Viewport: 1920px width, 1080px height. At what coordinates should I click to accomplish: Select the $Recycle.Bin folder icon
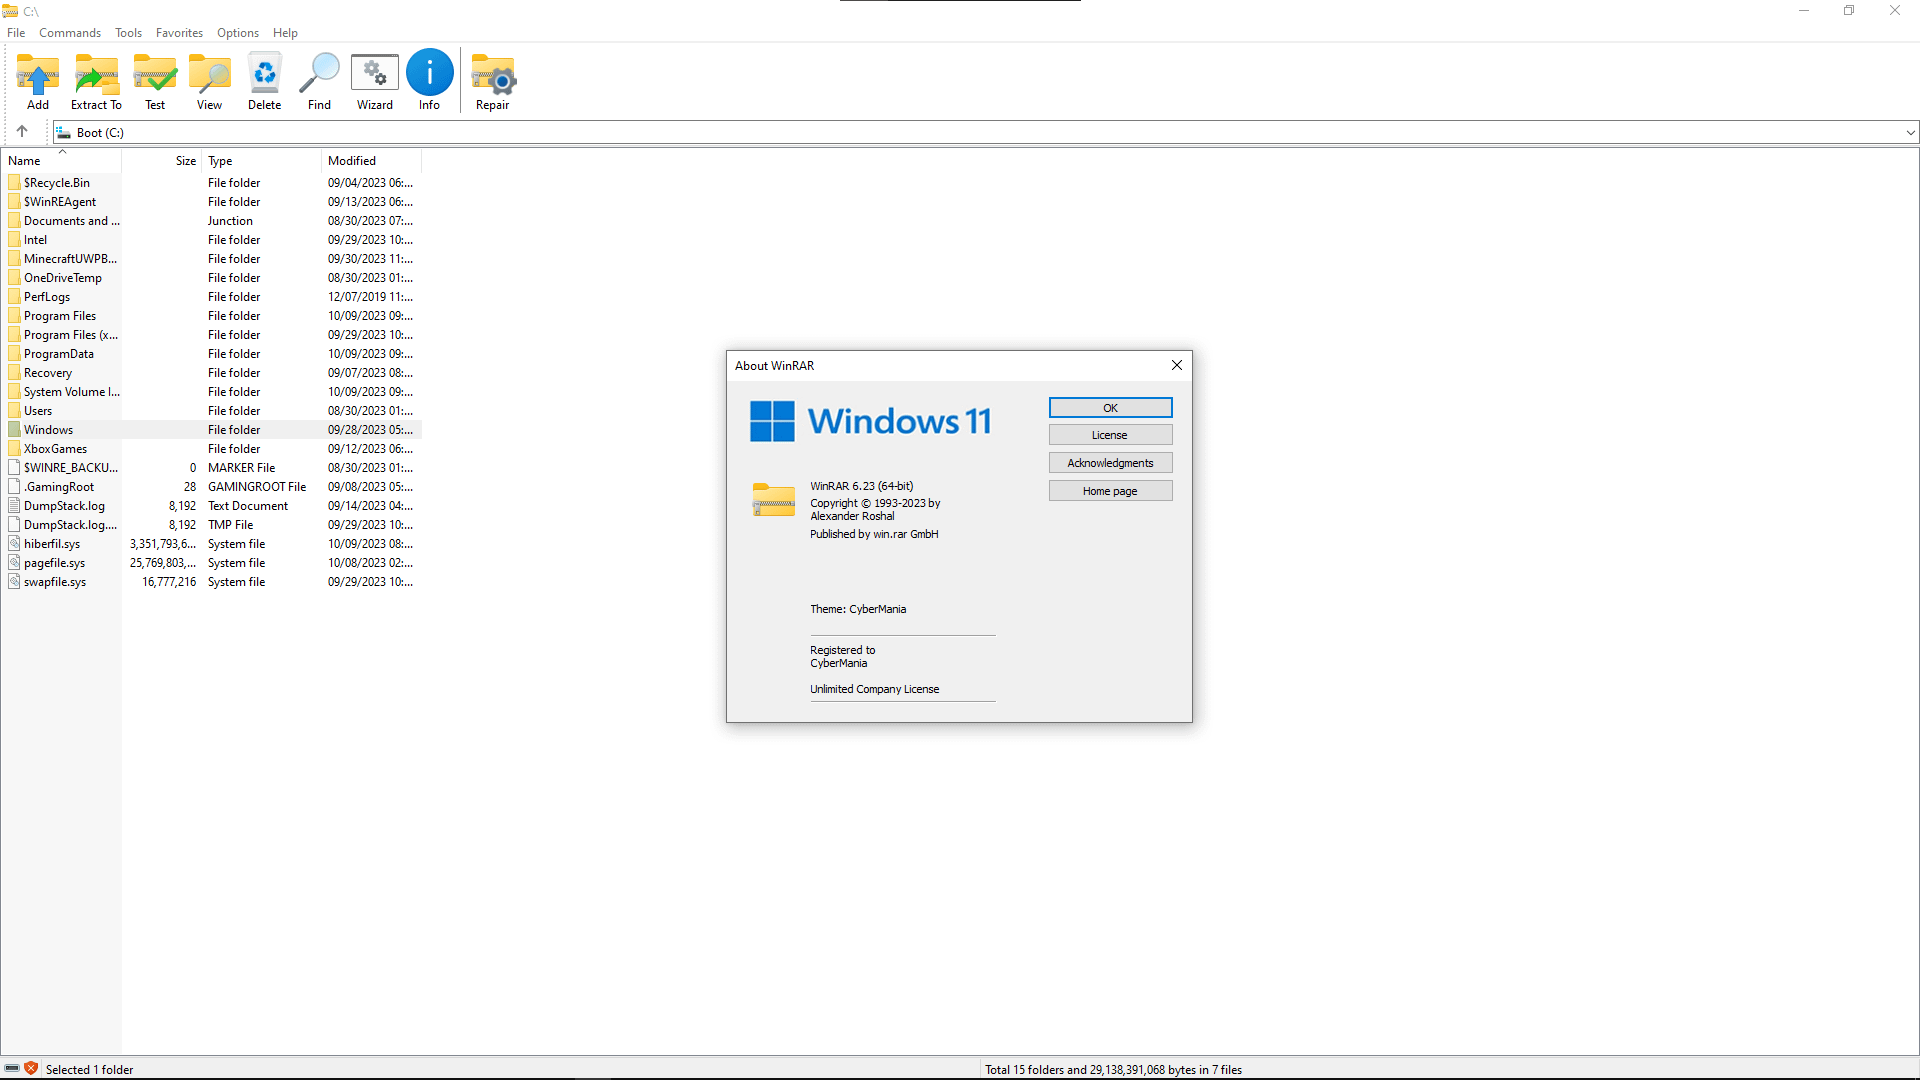click(14, 182)
